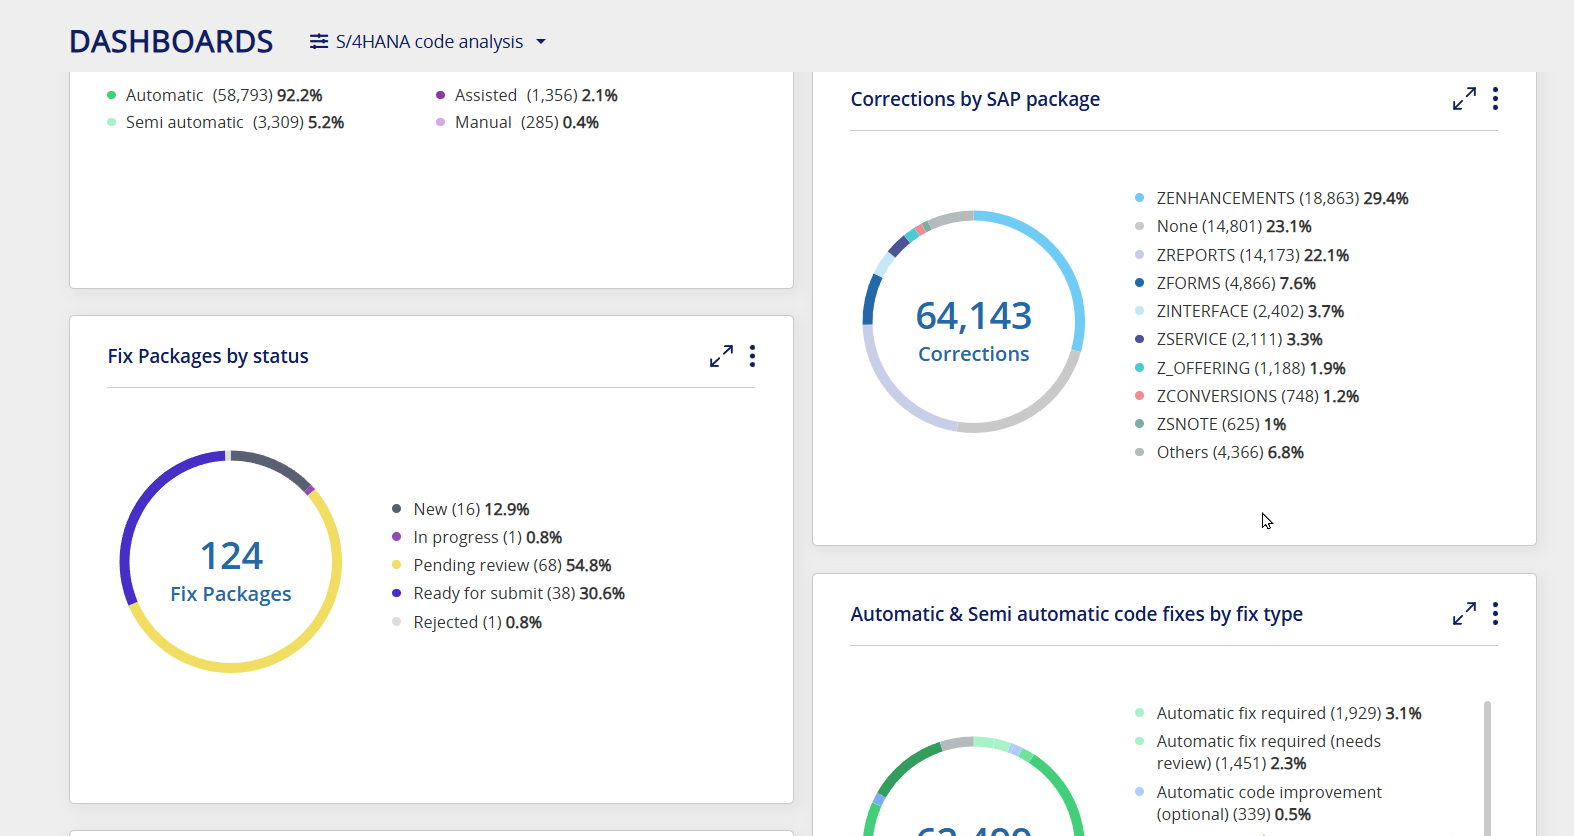
Task: Click the 64,143 Corrections donut center
Action: (x=973, y=331)
